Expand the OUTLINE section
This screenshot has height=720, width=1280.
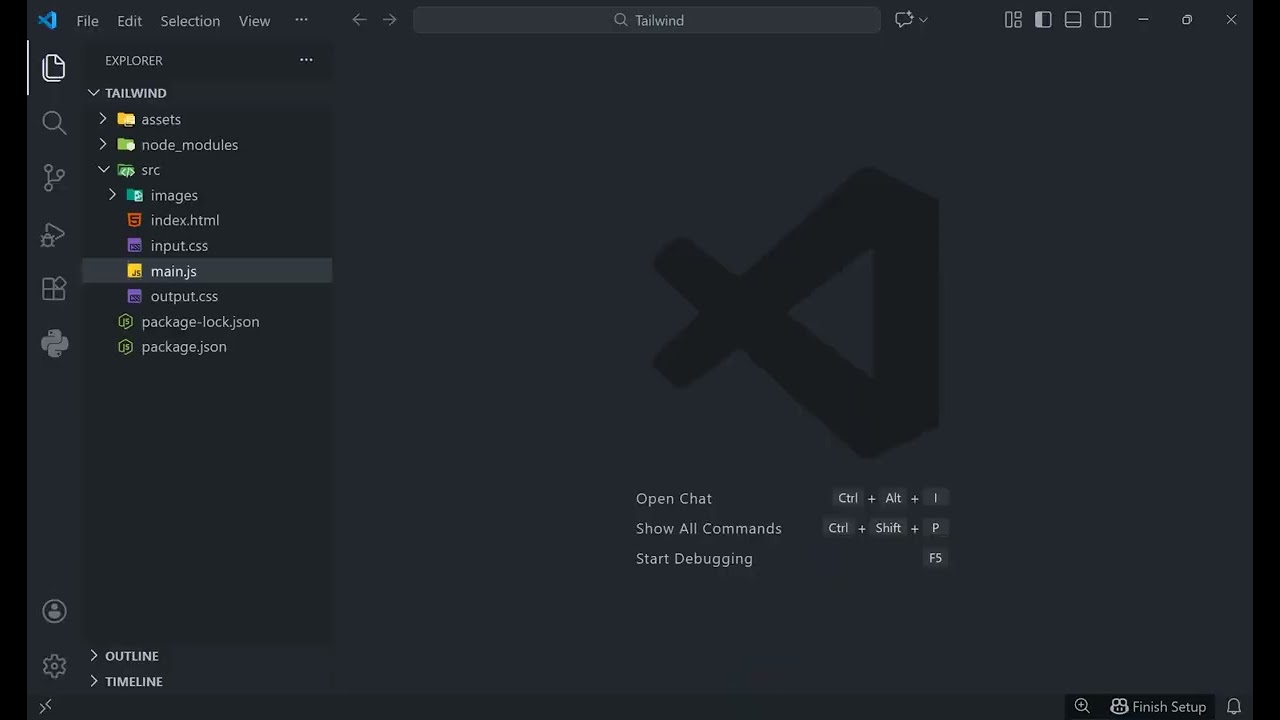click(94, 656)
